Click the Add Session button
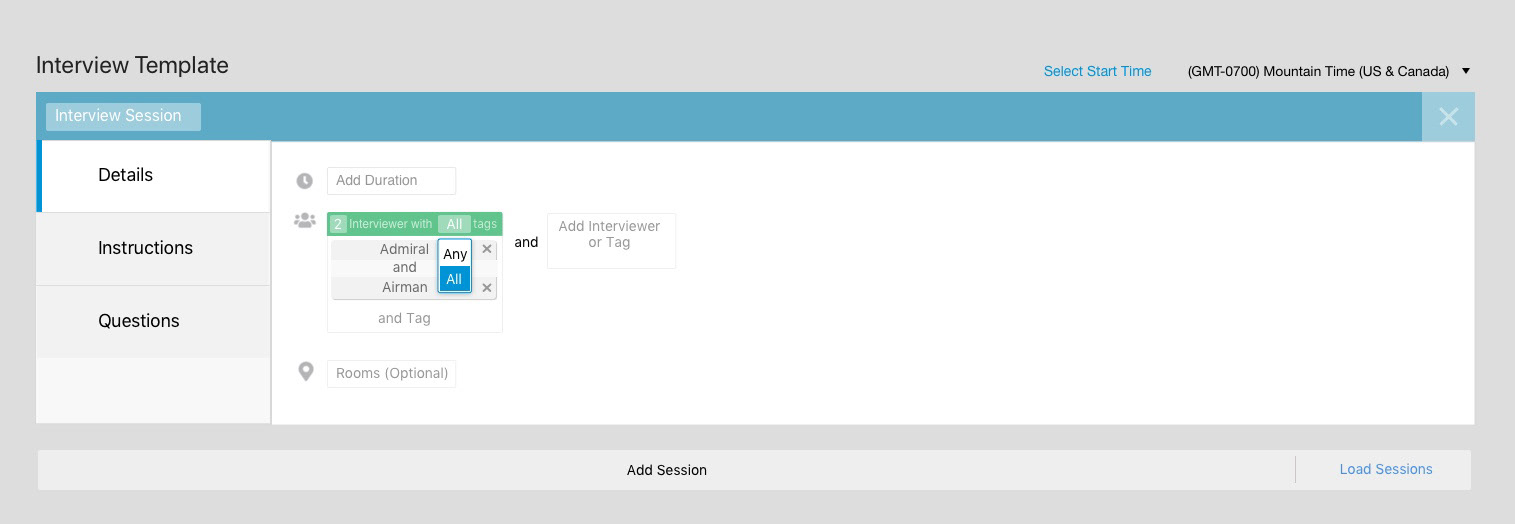Screen dimensions: 1515x524 [666, 470]
